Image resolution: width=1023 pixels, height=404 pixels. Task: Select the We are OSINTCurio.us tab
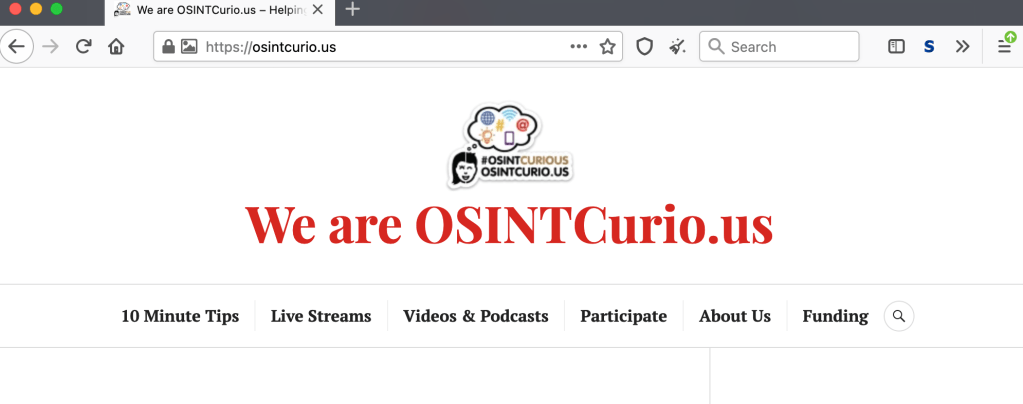click(x=219, y=12)
